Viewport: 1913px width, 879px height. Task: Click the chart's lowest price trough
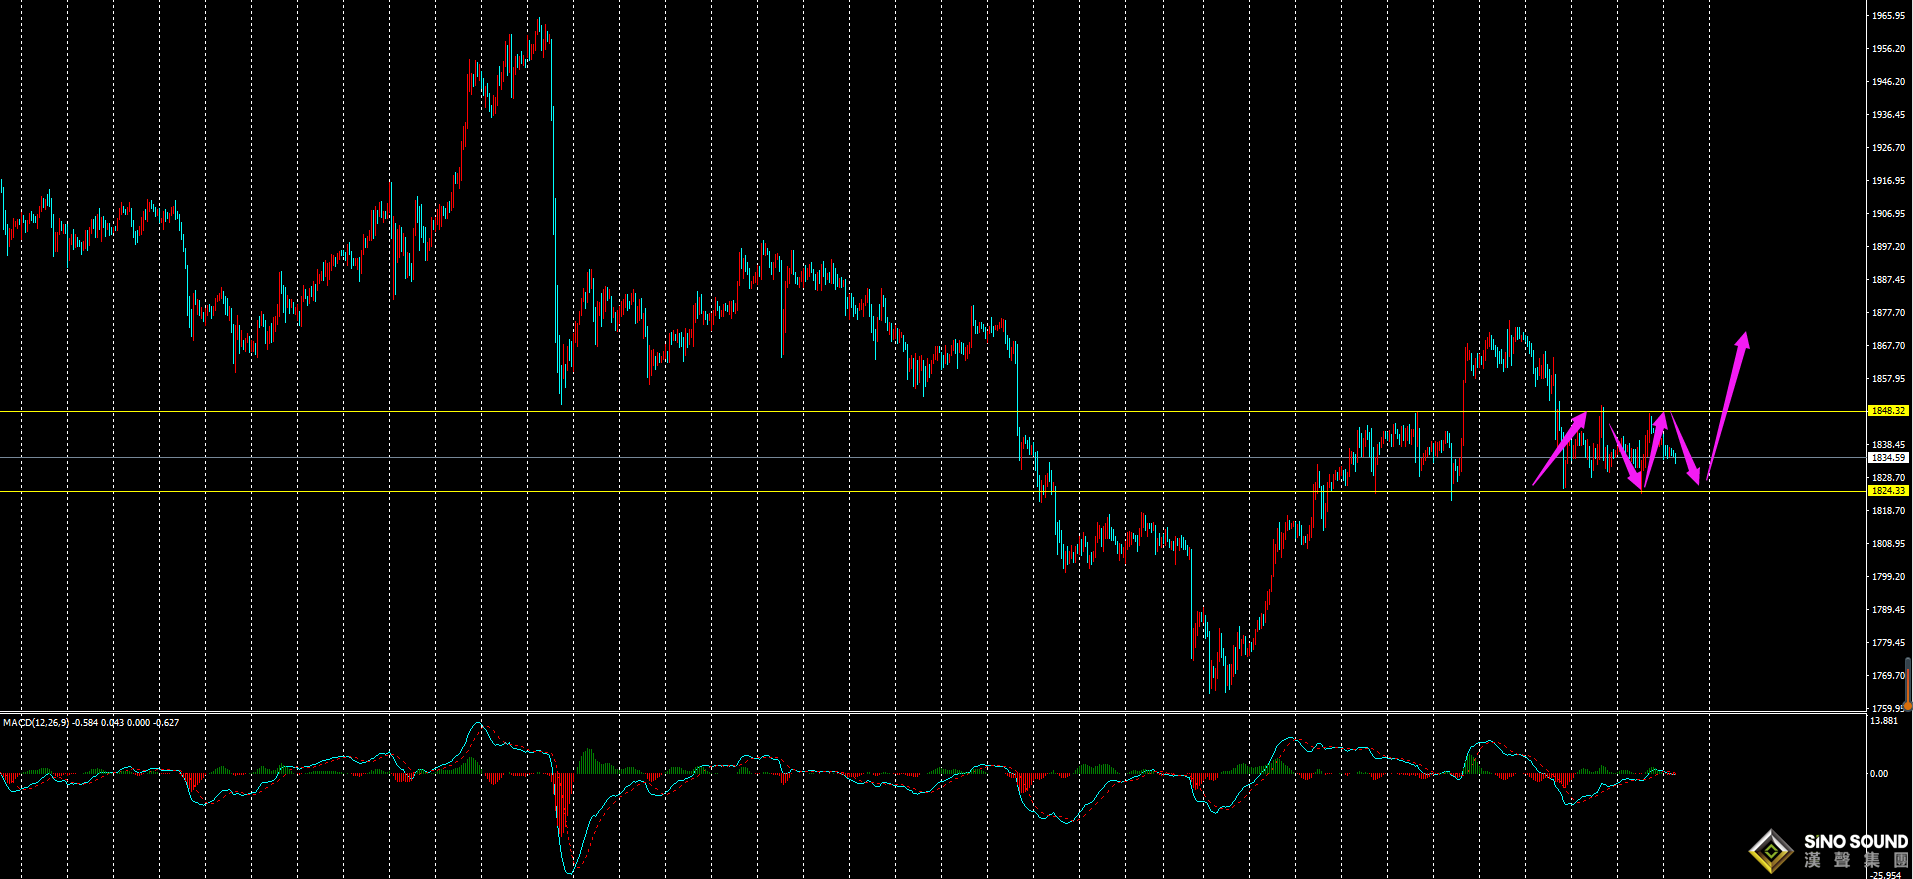[1211, 688]
